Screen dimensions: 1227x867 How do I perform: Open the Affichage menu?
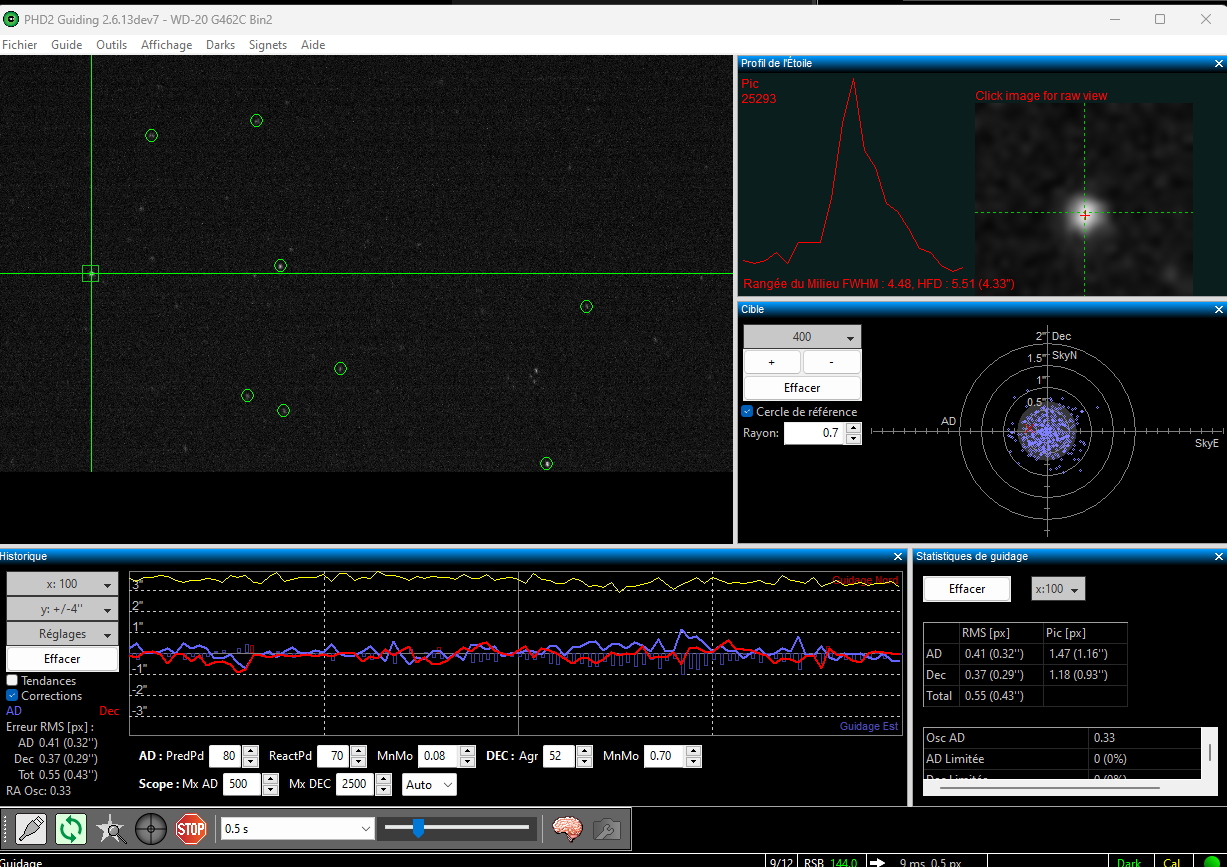pyautogui.click(x=167, y=45)
